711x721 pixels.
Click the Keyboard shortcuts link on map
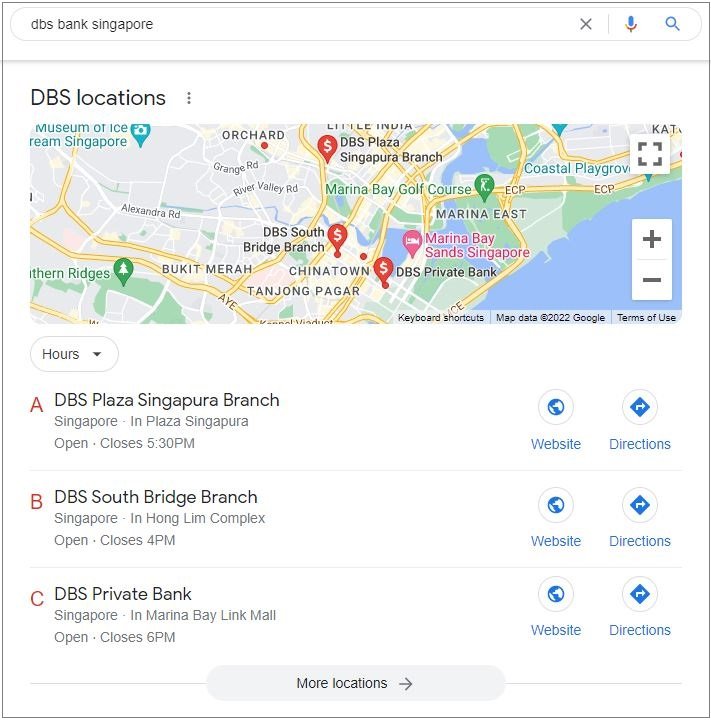[441, 318]
